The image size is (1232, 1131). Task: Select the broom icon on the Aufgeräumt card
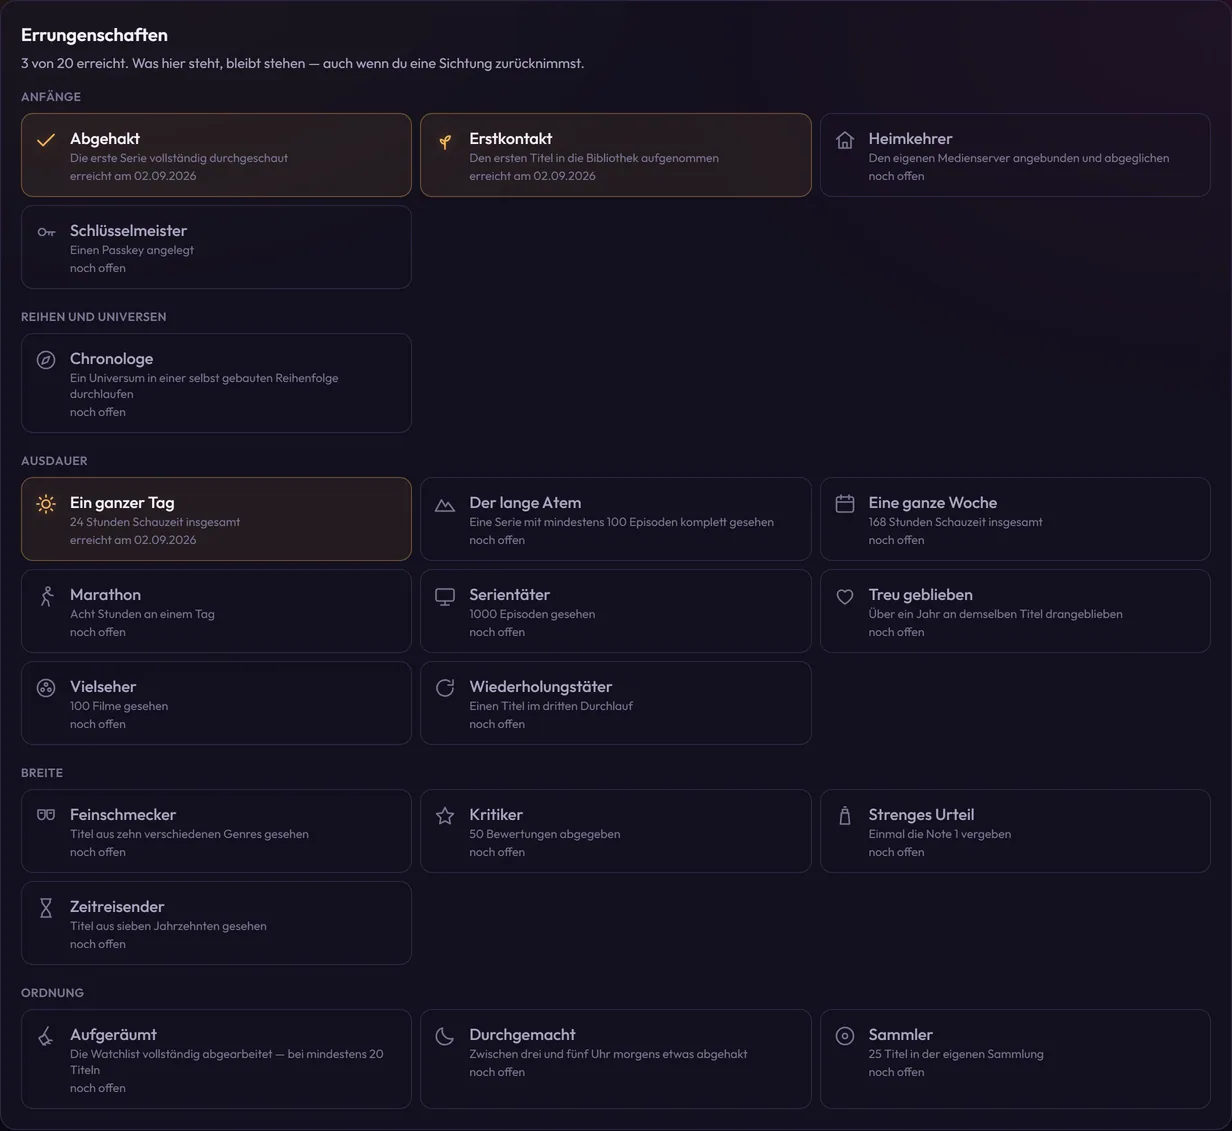point(46,1036)
